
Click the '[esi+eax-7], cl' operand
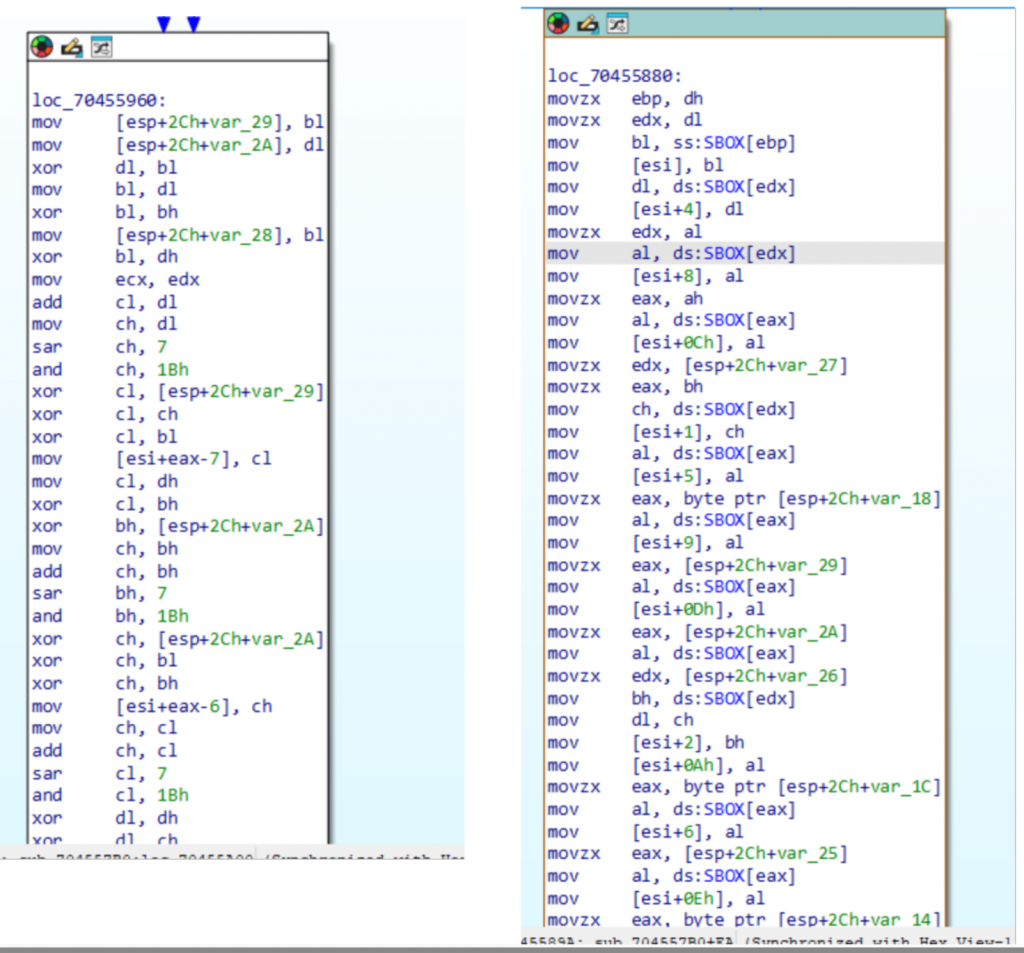pos(193,458)
